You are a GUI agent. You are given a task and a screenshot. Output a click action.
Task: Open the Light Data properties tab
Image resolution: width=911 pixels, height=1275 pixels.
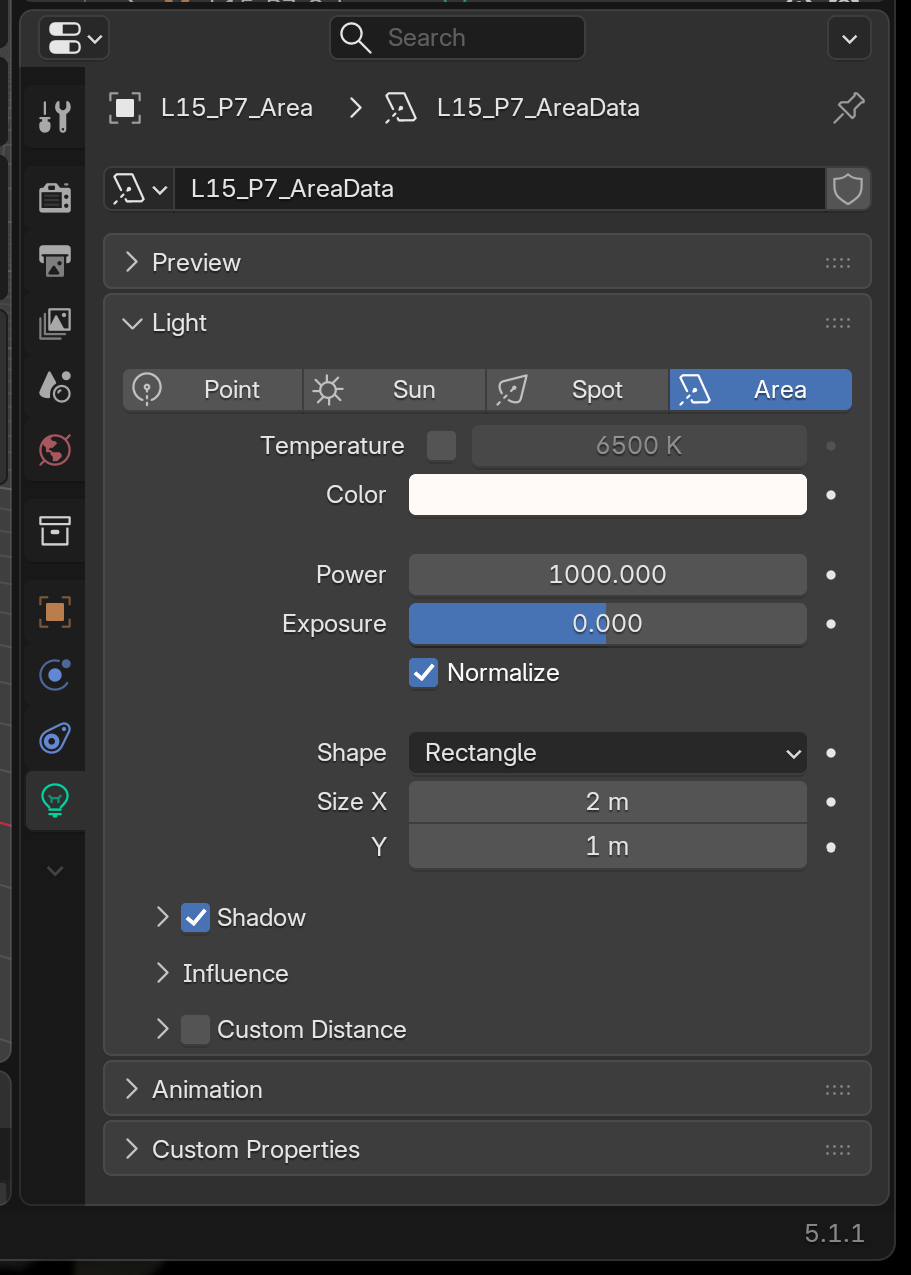click(x=54, y=800)
